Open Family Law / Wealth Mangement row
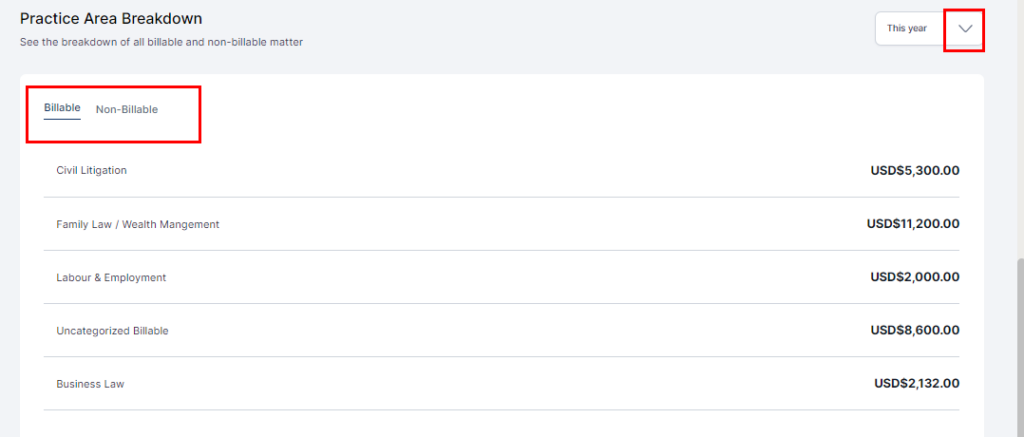This screenshot has height=437, width=1024. pyautogui.click(x=138, y=224)
